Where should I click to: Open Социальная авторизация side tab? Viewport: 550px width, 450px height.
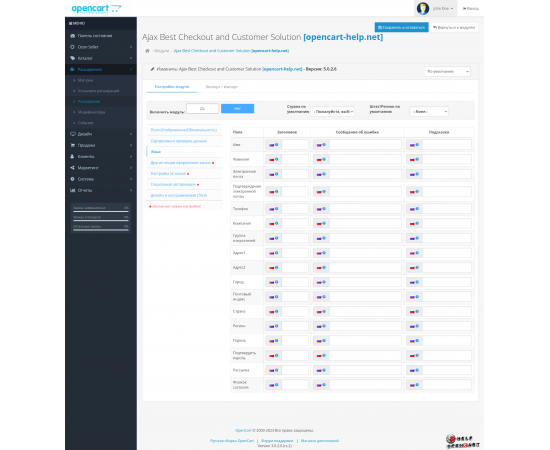[184, 184]
